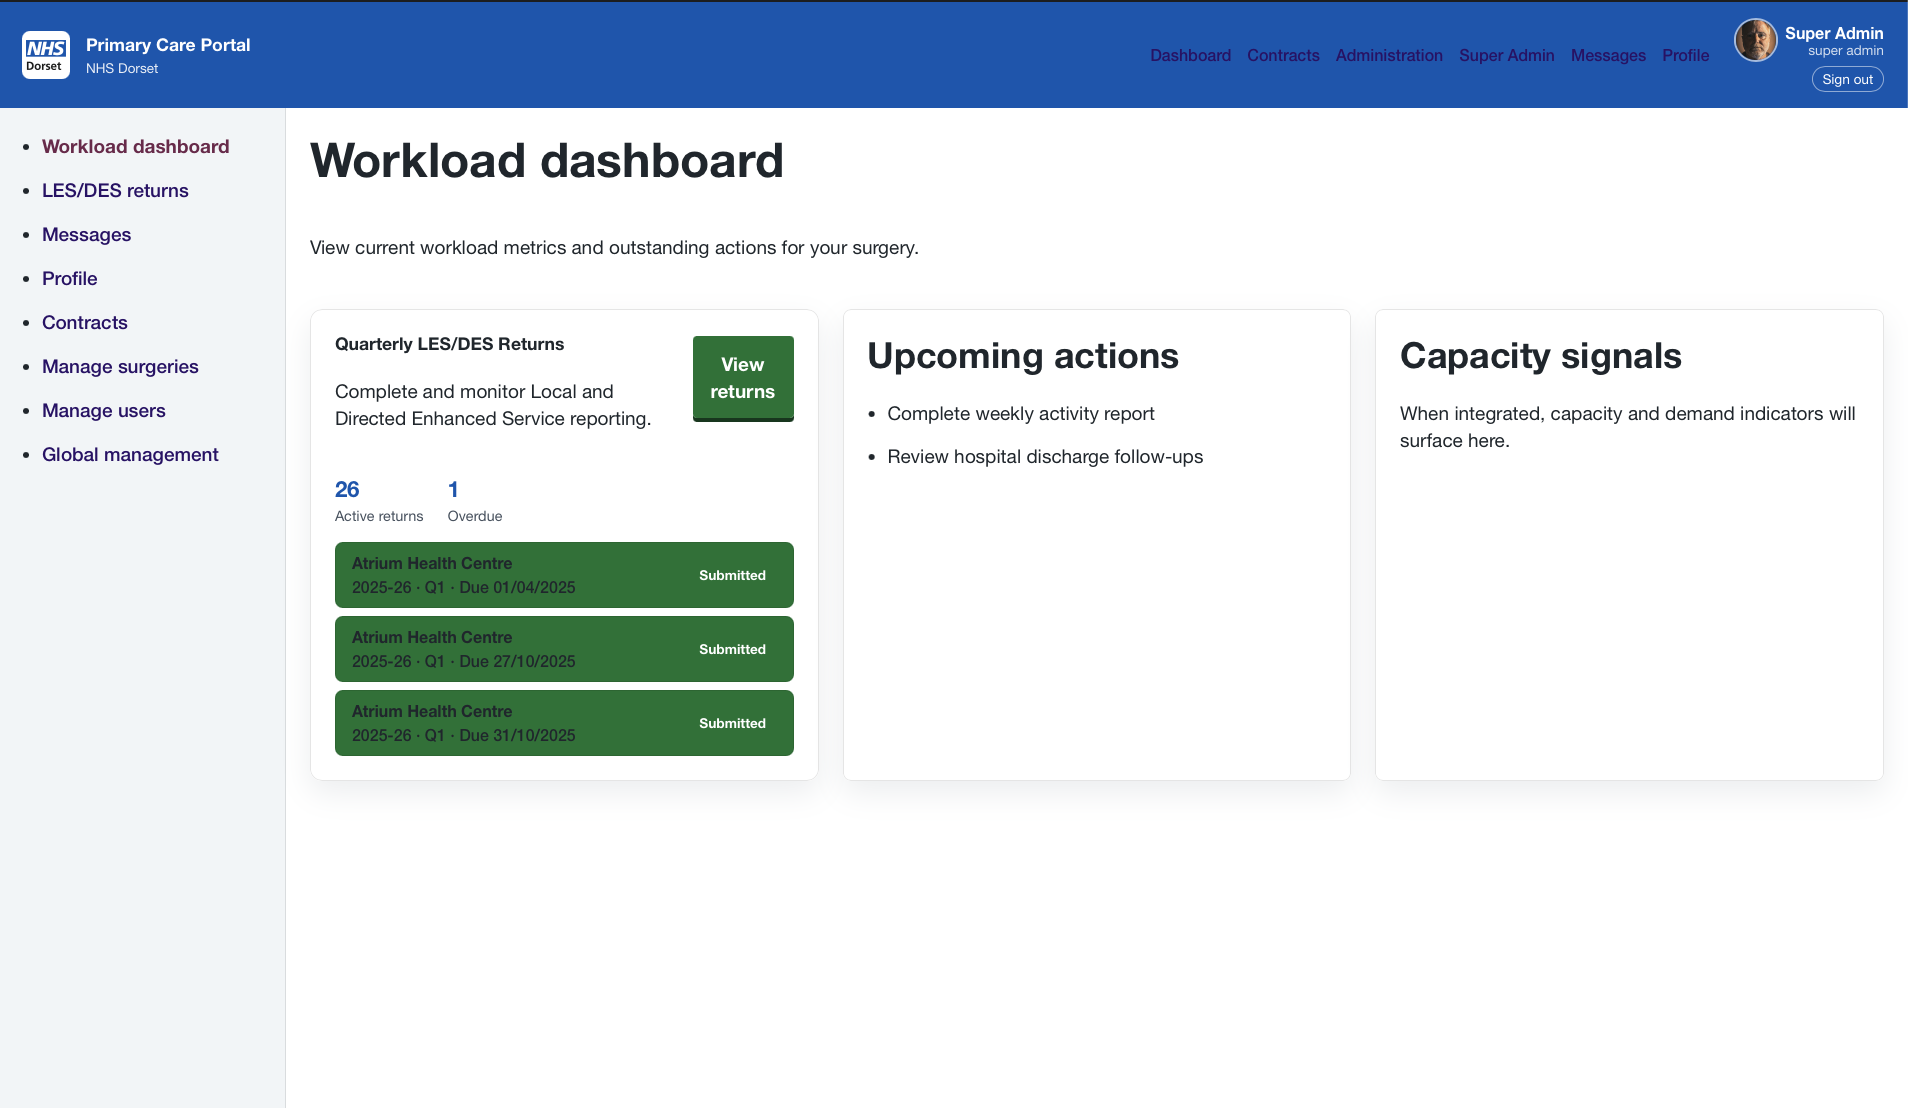Screen dimensions: 1908x1108
Task: Select Dashboard in the top navigation
Action: tap(1190, 56)
